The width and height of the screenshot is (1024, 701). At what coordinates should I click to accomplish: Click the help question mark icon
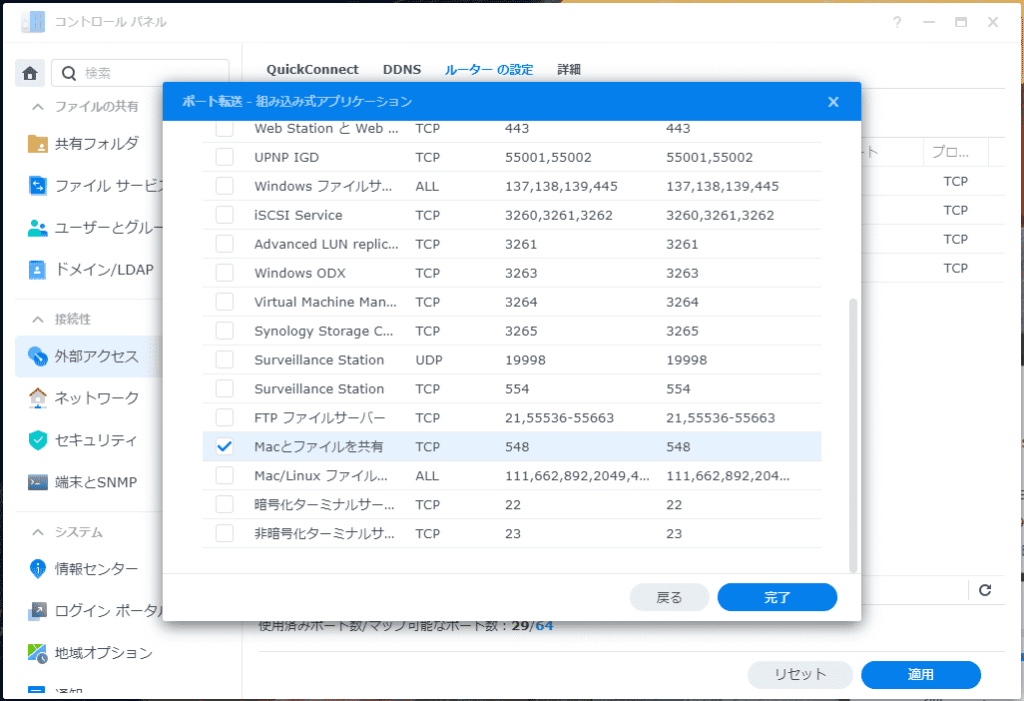tap(897, 22)
